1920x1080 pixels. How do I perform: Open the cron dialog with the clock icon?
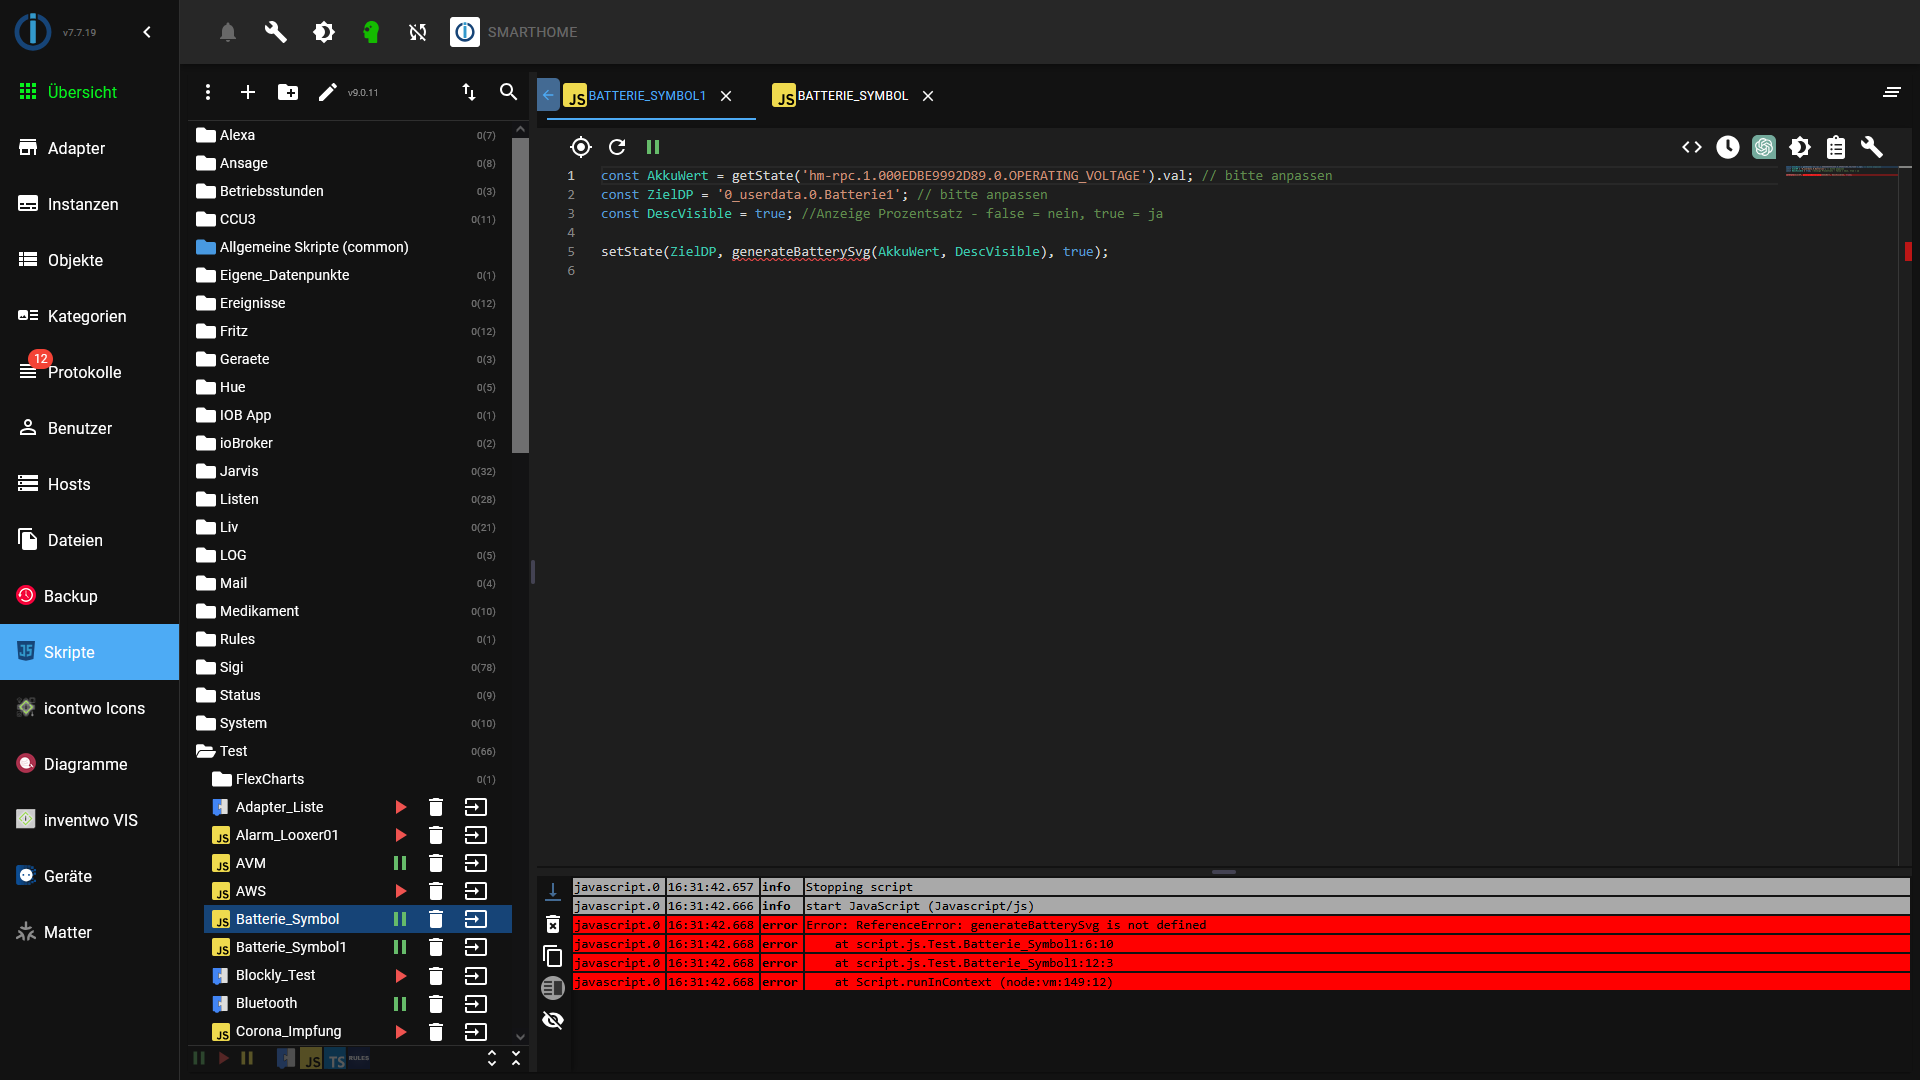tap(1729, 147)
